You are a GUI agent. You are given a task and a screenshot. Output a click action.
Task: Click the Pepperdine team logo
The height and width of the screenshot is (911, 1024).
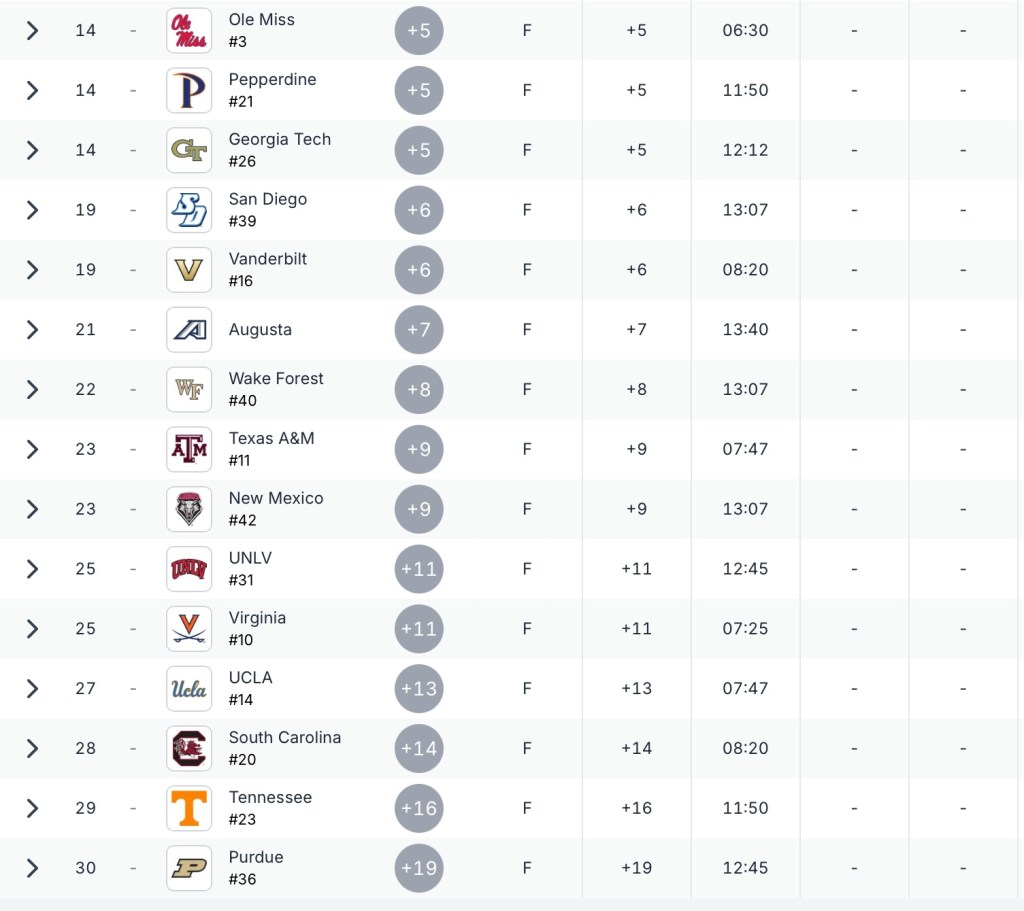[x=189, y=90]
